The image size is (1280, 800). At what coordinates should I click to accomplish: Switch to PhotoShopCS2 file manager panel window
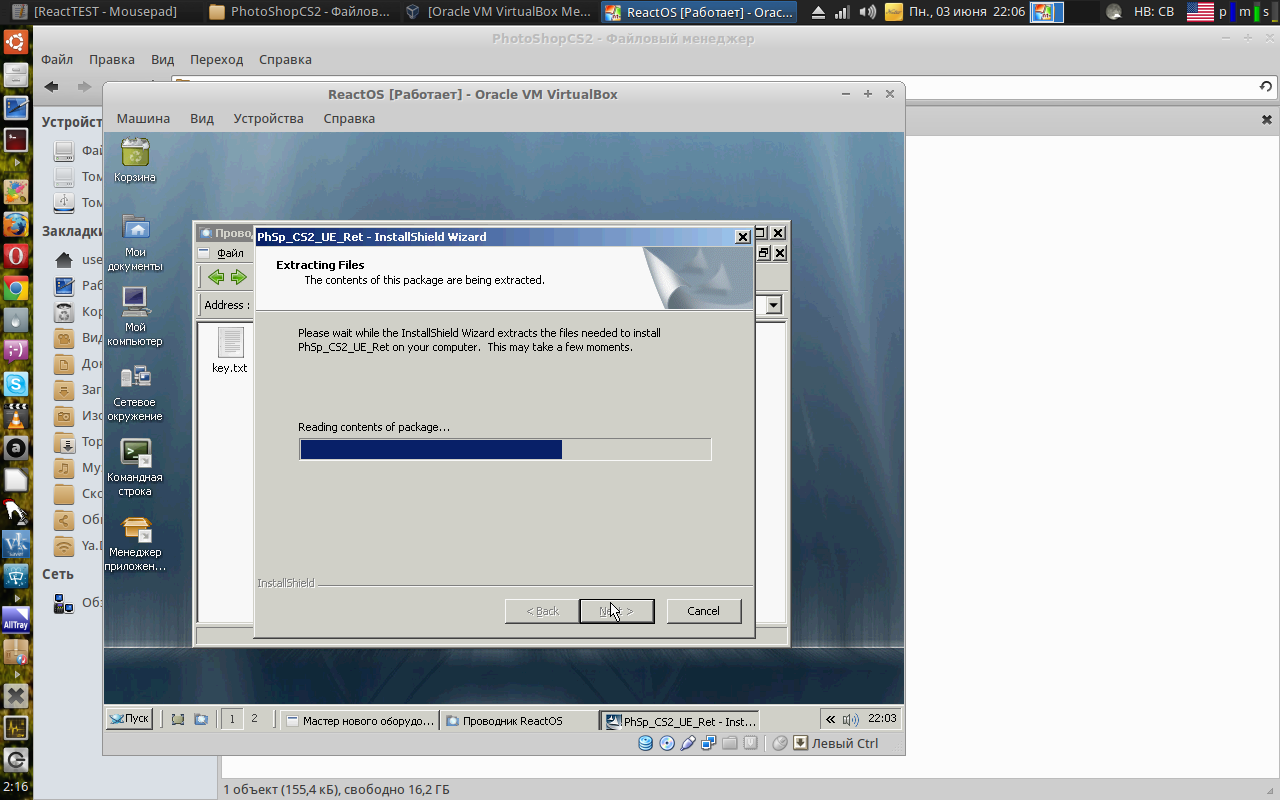point(300,12)
